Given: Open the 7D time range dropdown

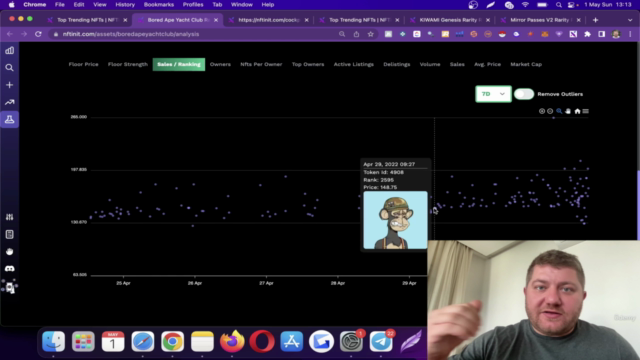Looking at the screenshot, I should coord(493,94).
